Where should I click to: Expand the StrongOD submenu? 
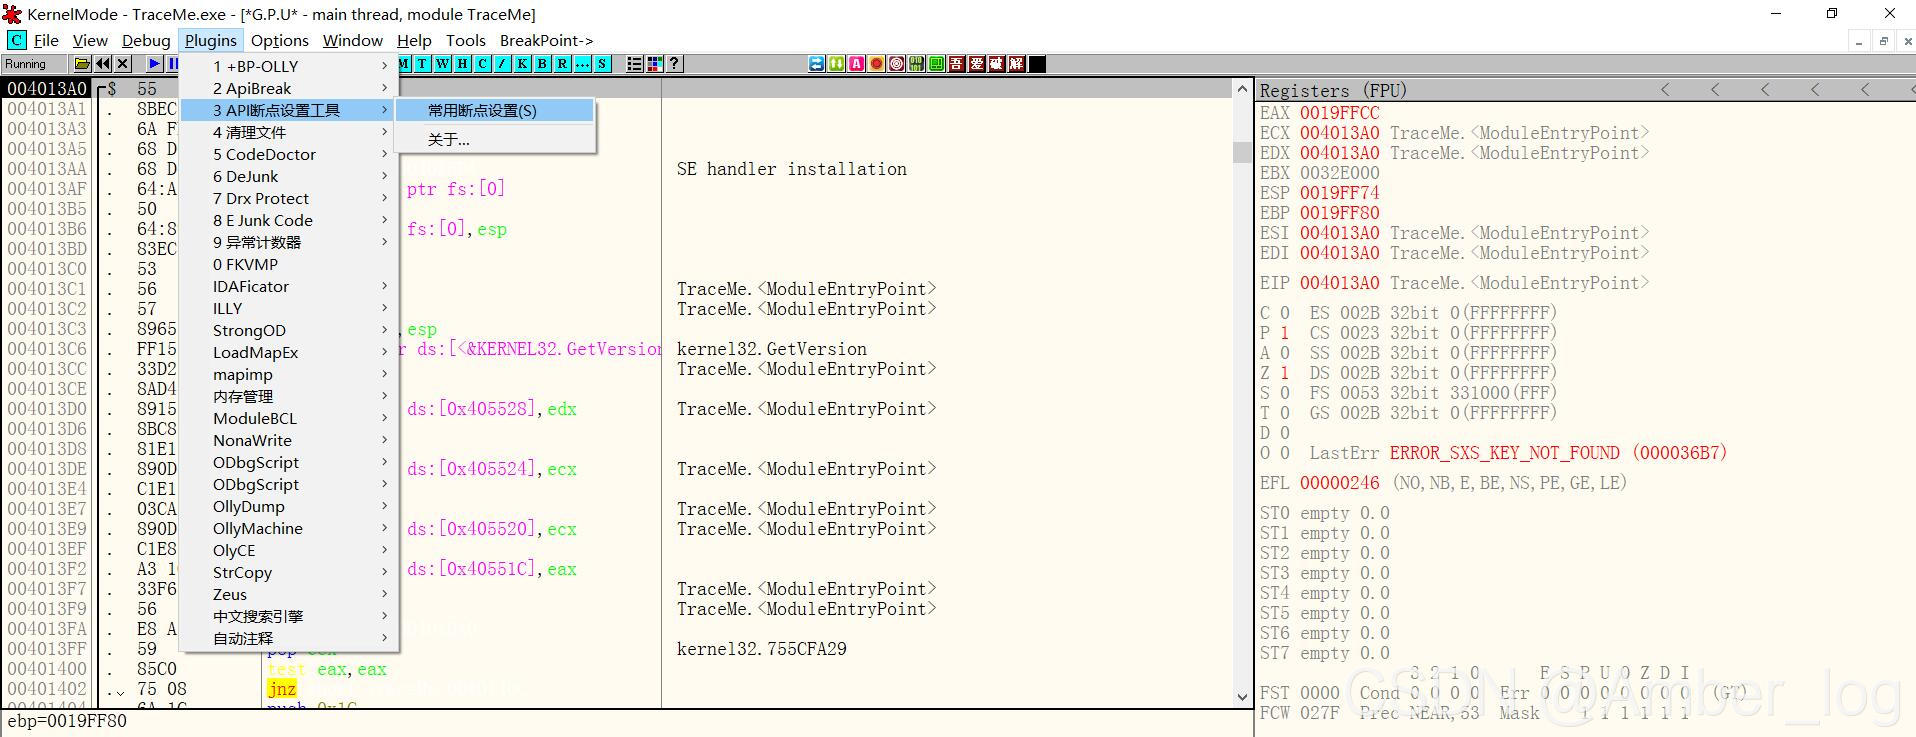pos(290,330)
